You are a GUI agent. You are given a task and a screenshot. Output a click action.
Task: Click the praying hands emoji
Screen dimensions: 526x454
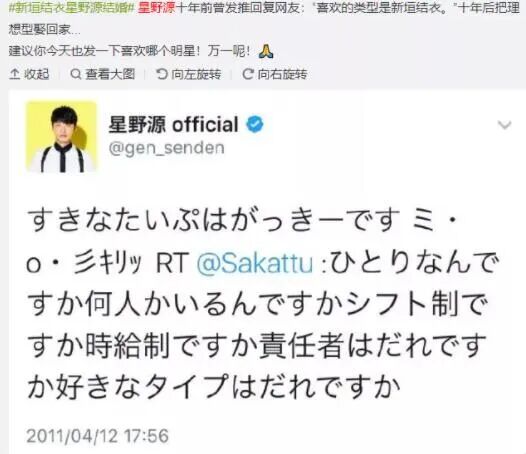pyautogui.click(x=266, y=51)
